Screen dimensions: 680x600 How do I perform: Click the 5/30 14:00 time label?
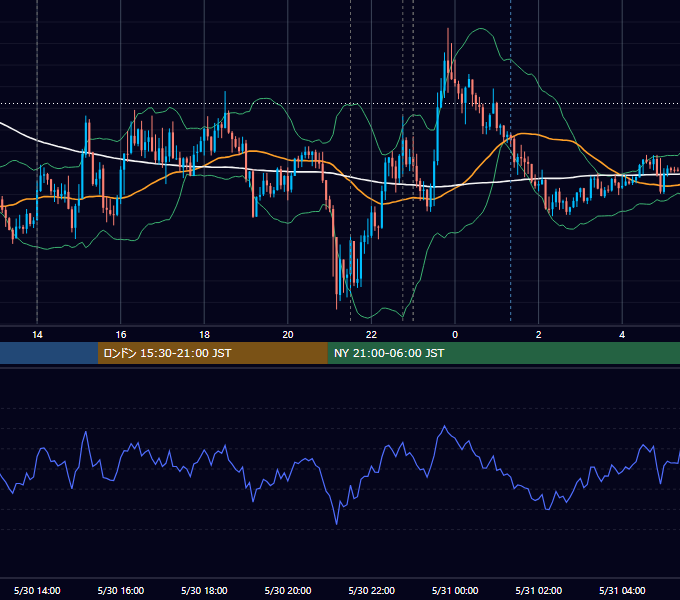pos(37,590)
